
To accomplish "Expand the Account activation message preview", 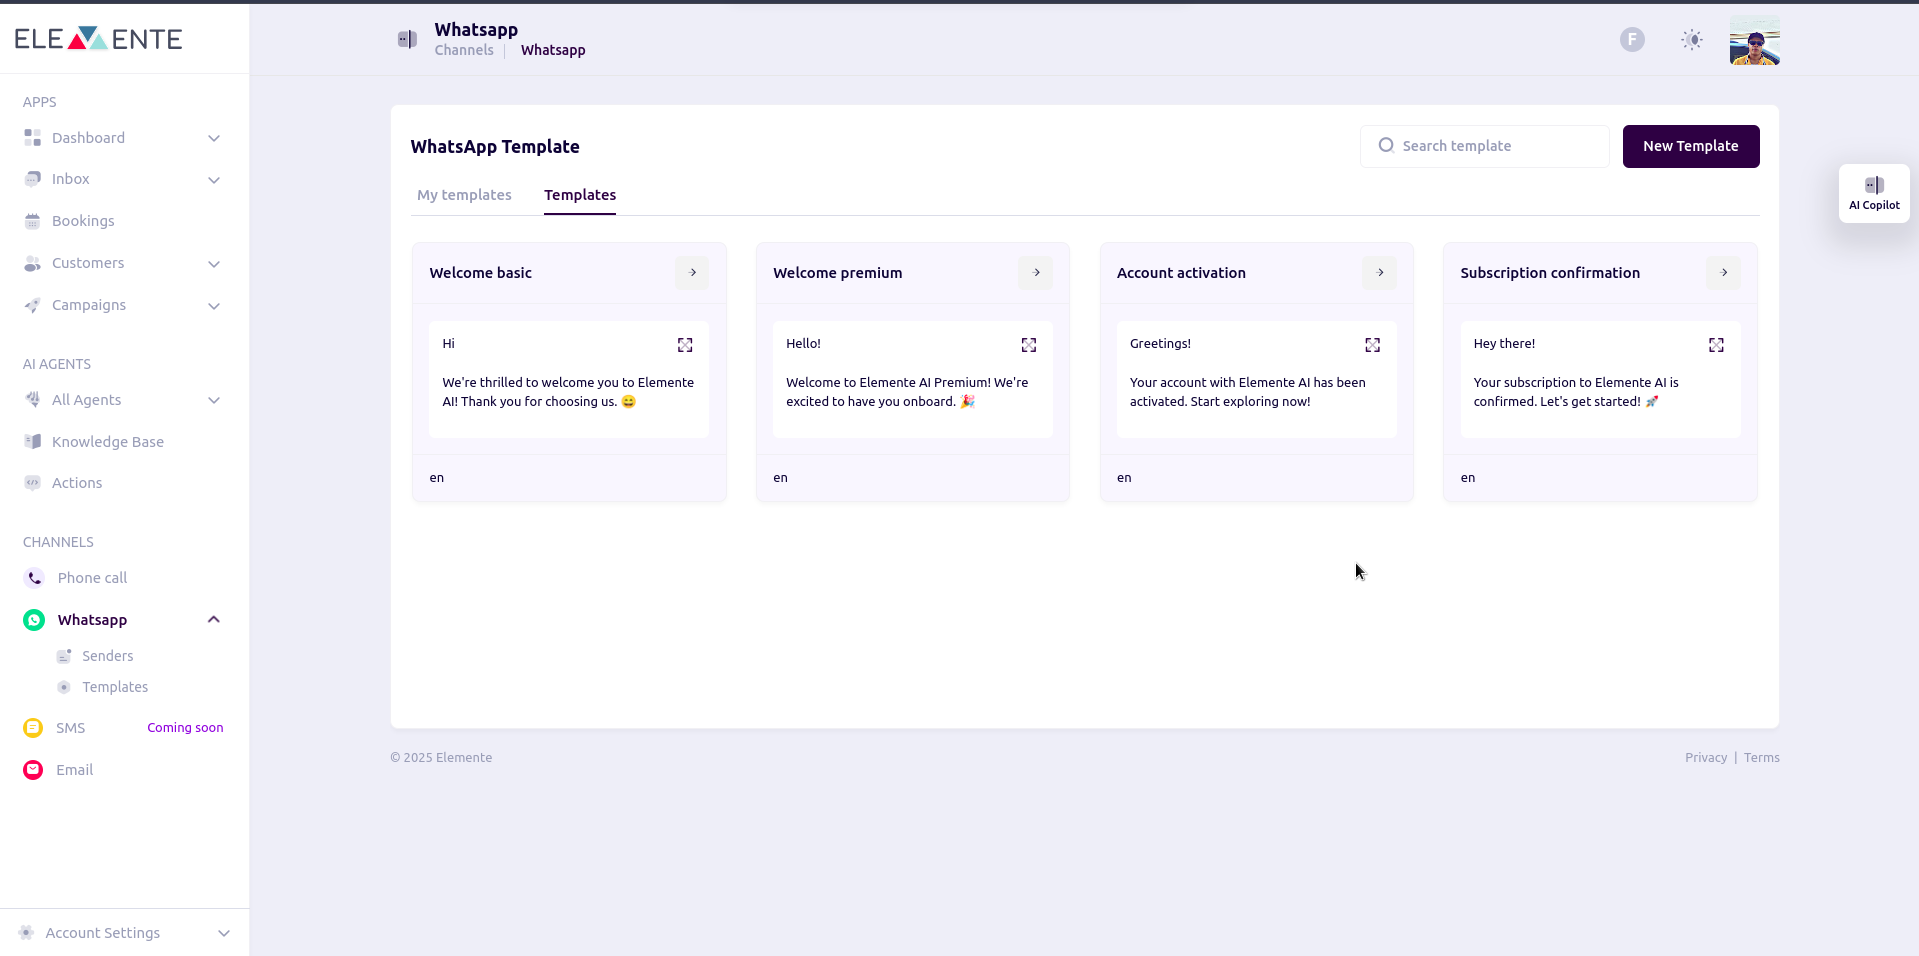I will click(1373, 345).
